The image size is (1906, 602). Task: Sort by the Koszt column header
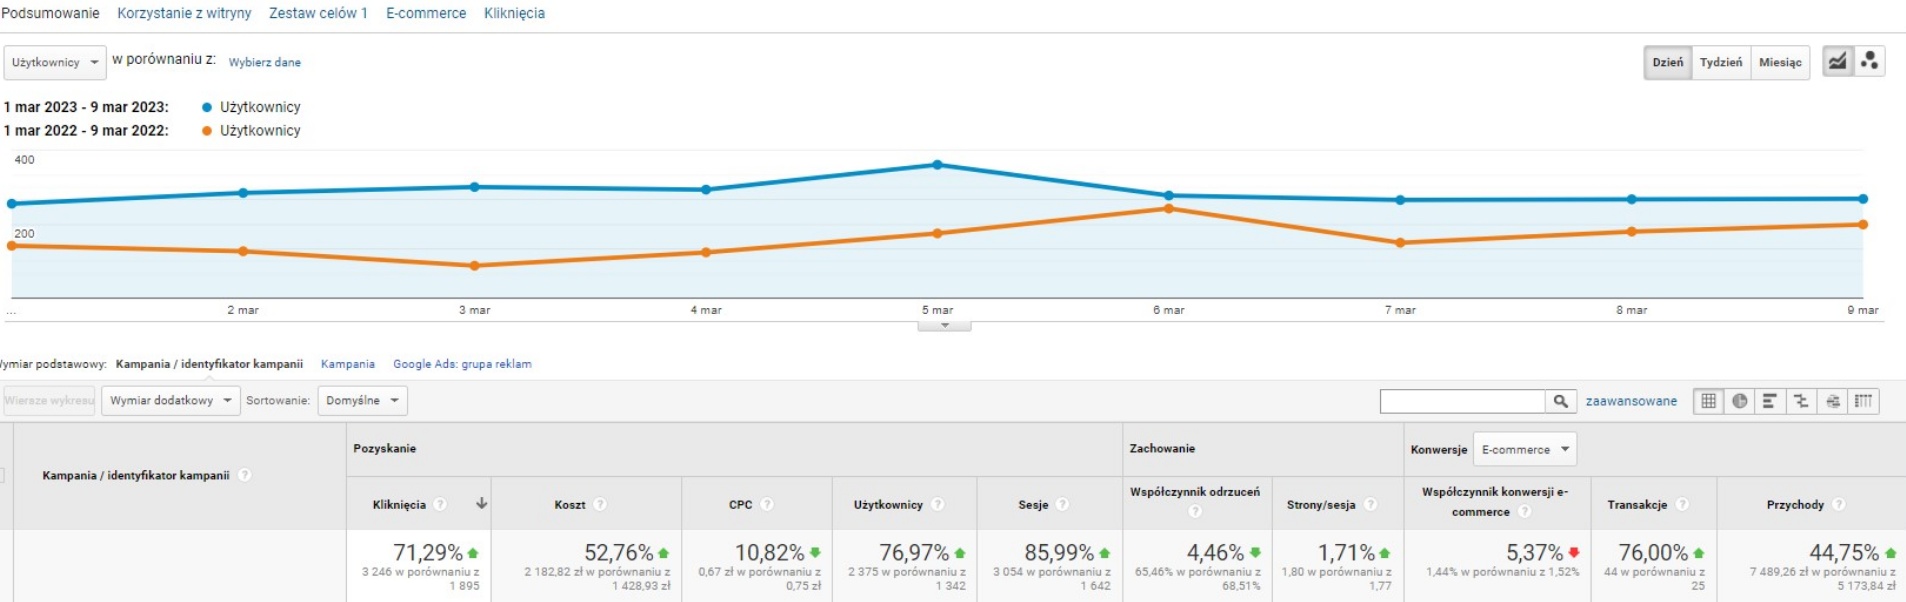point(570,505)
